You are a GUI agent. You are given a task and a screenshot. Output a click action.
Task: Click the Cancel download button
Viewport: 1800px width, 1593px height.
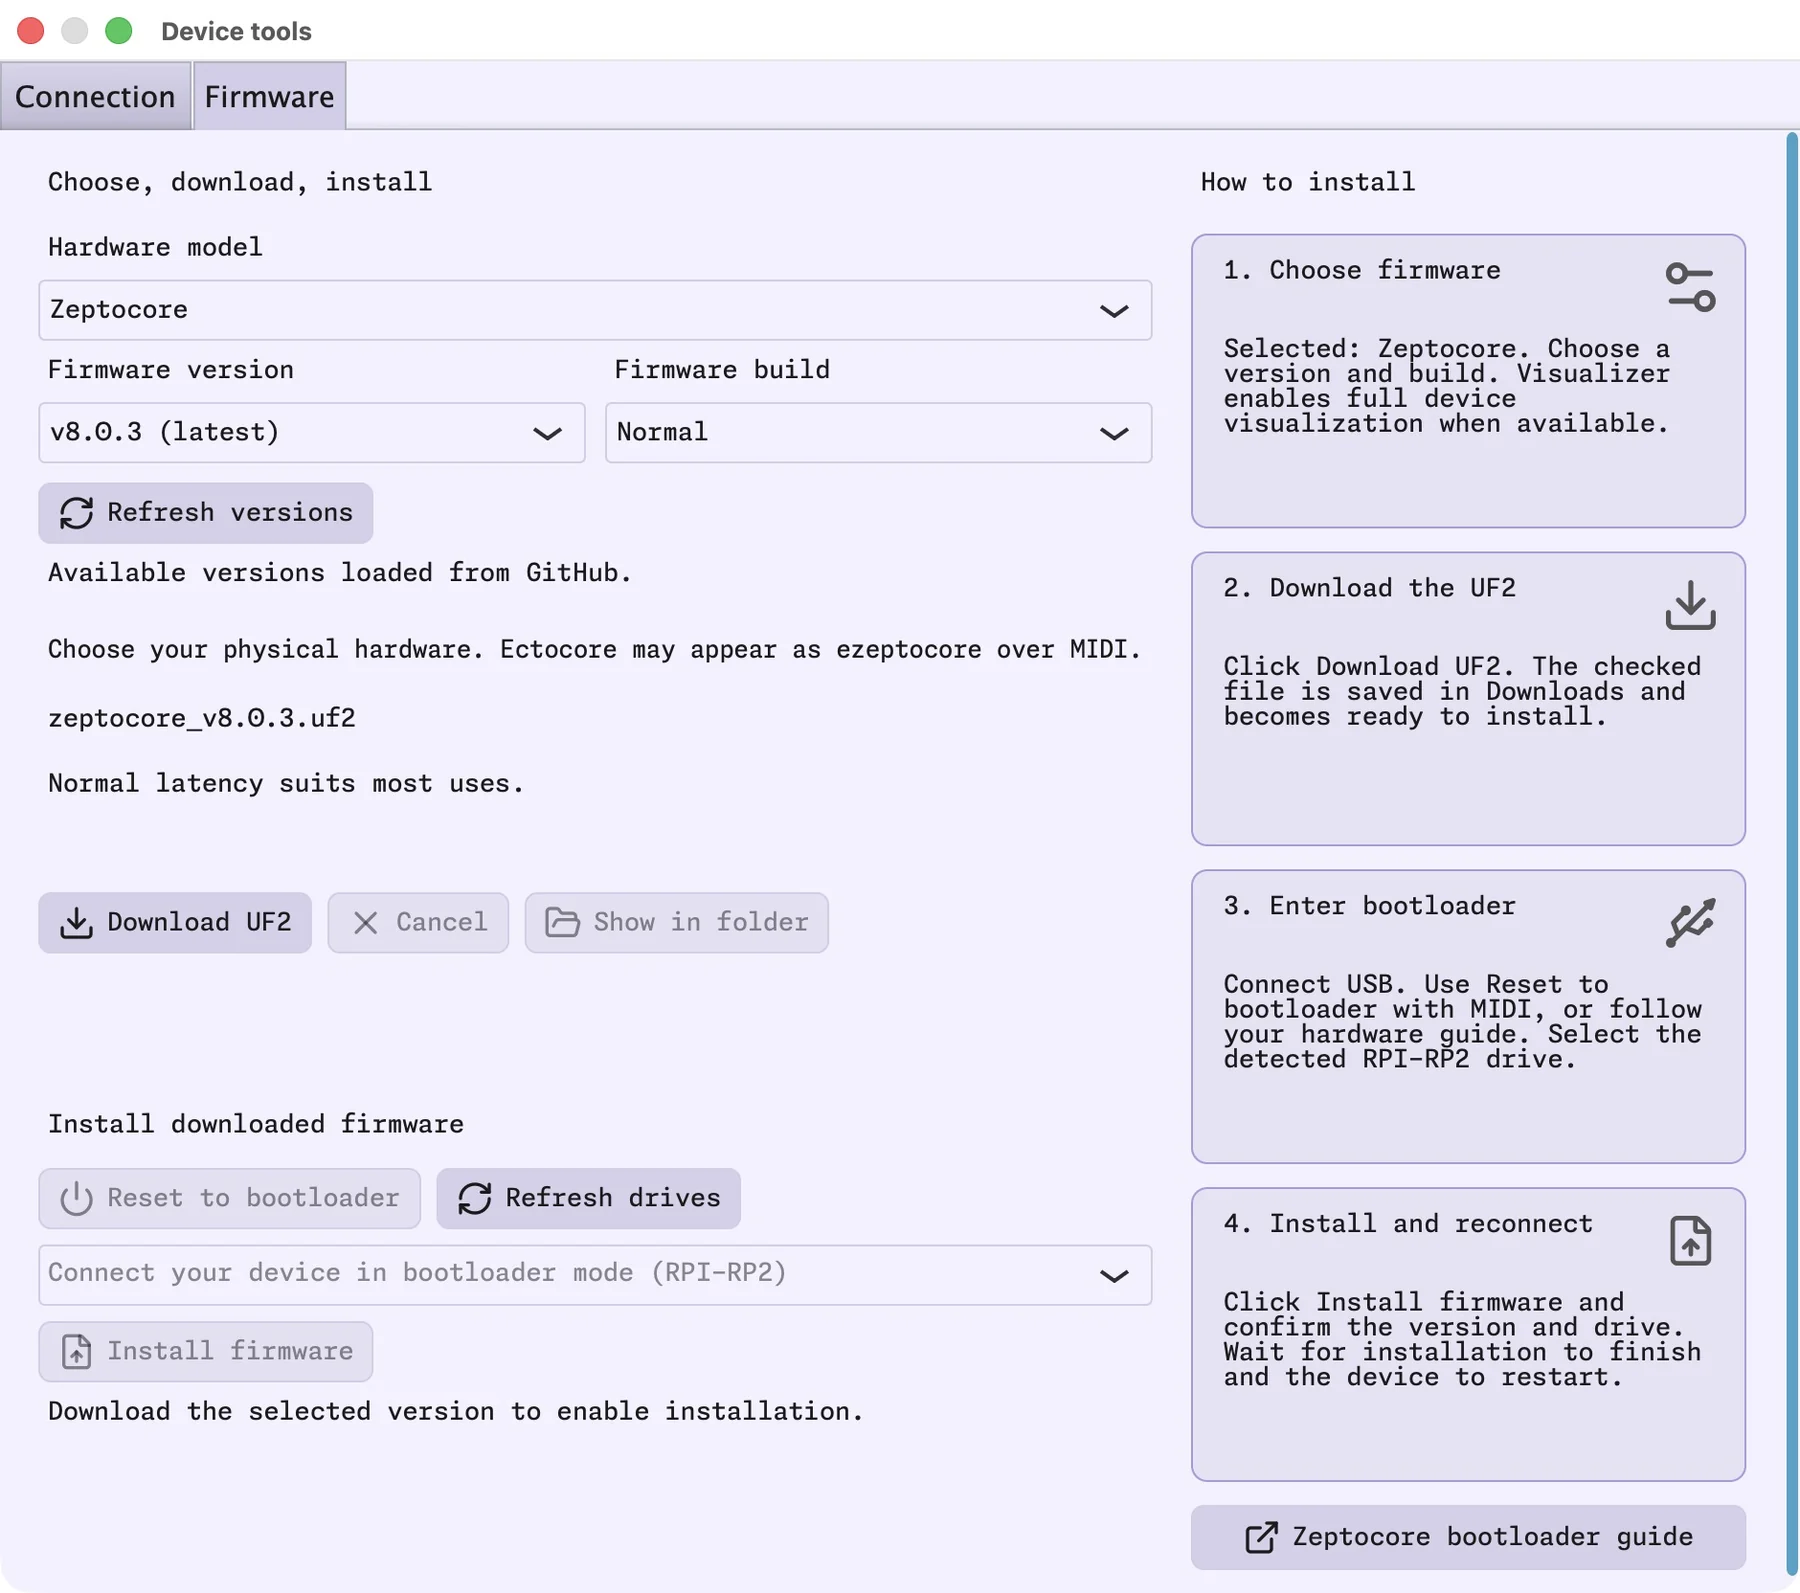click(x=418, y=922)
